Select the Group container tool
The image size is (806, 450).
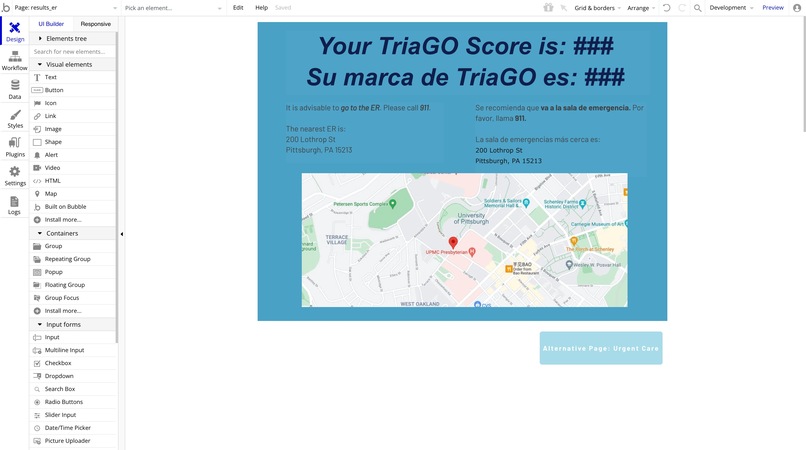tap(73, 246)
